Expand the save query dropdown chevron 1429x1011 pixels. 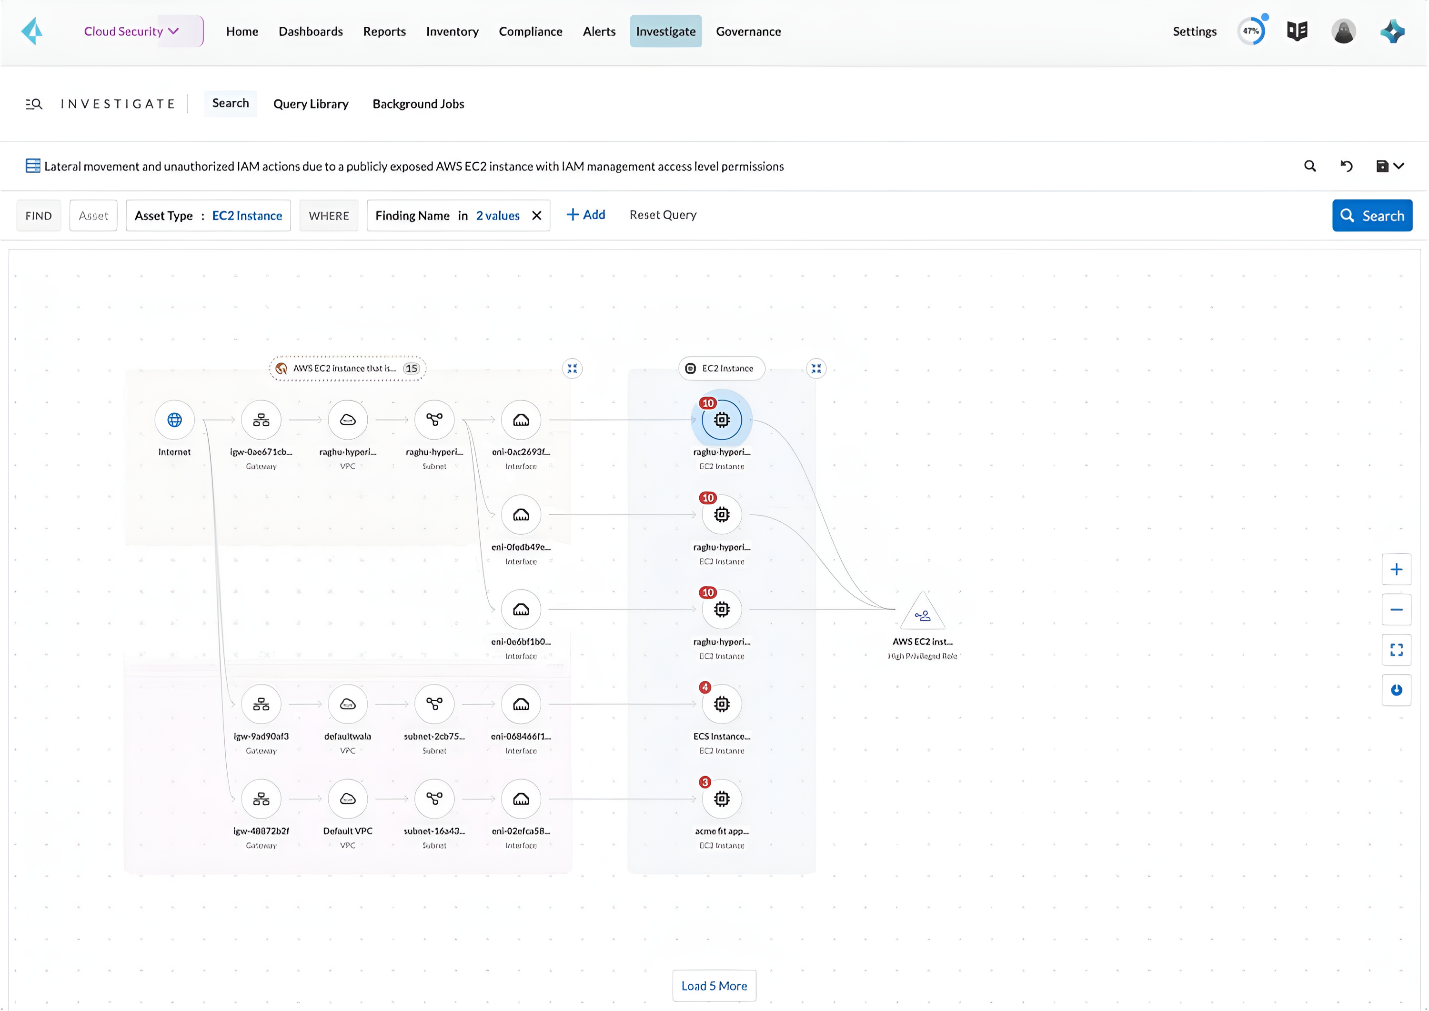pyautogui.click(x=1398, y=166)
